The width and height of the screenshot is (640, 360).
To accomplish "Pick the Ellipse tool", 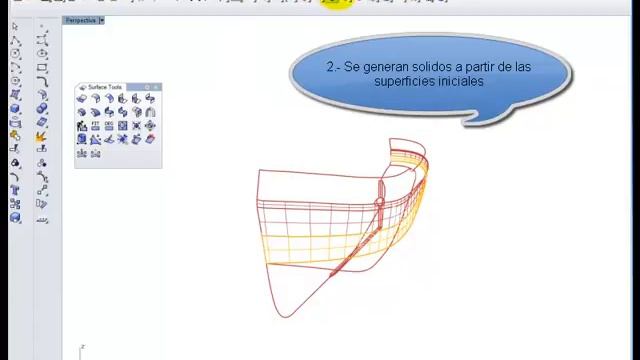I will coord(42,54).
